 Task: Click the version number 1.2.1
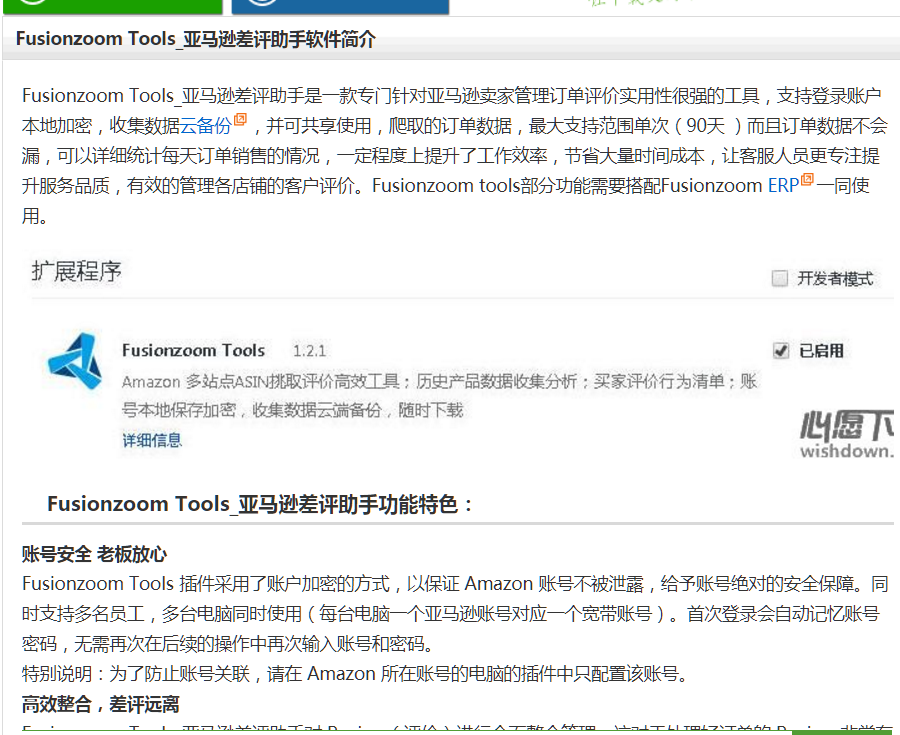tap(309, 351)
